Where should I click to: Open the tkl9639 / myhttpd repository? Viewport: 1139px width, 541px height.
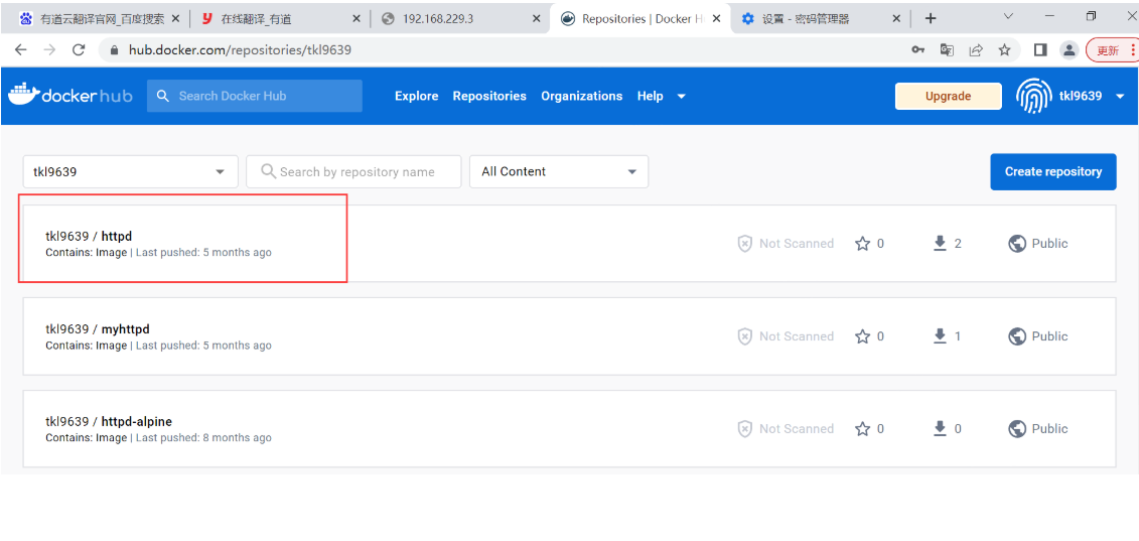point(97,329)
